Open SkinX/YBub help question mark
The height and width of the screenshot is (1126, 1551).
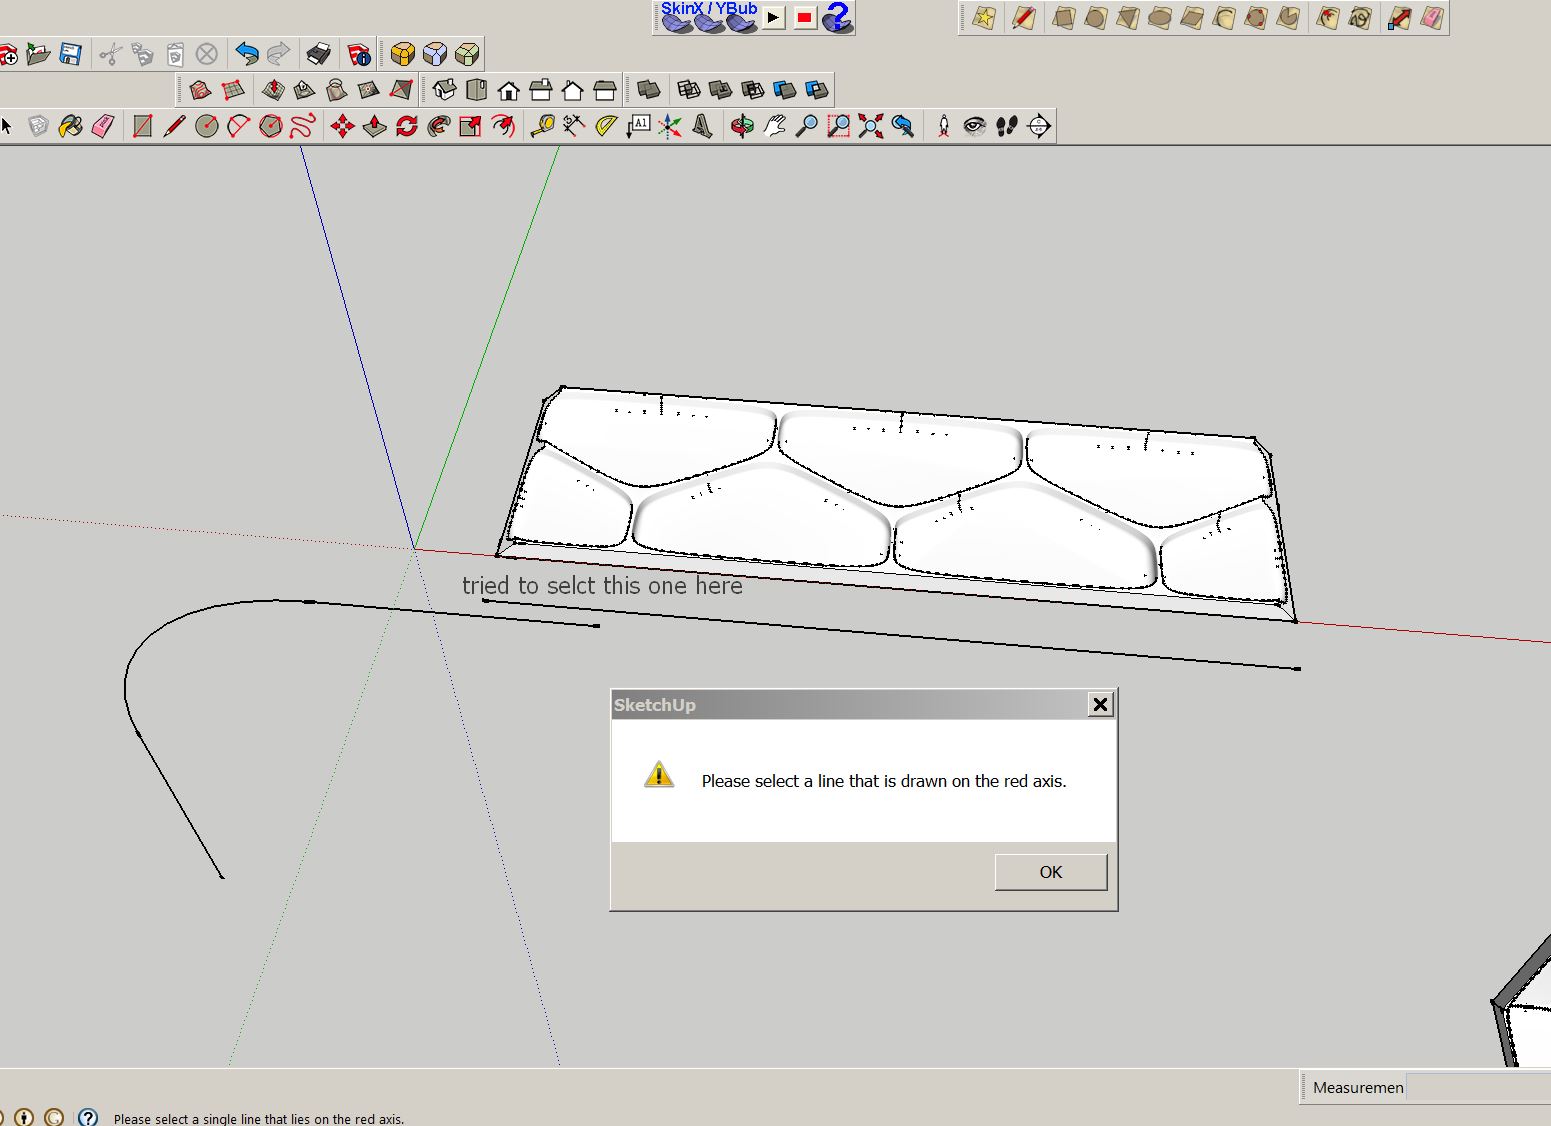click(x=837, y=17)
